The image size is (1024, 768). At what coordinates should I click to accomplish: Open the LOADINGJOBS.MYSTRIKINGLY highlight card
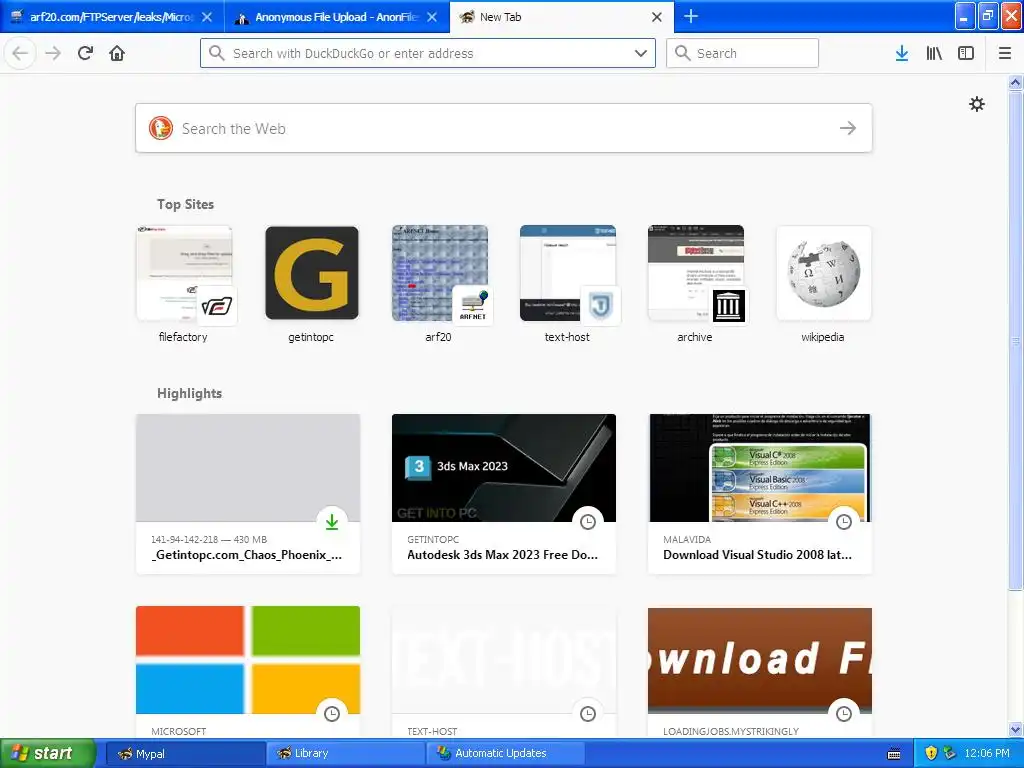coord(760,671)
